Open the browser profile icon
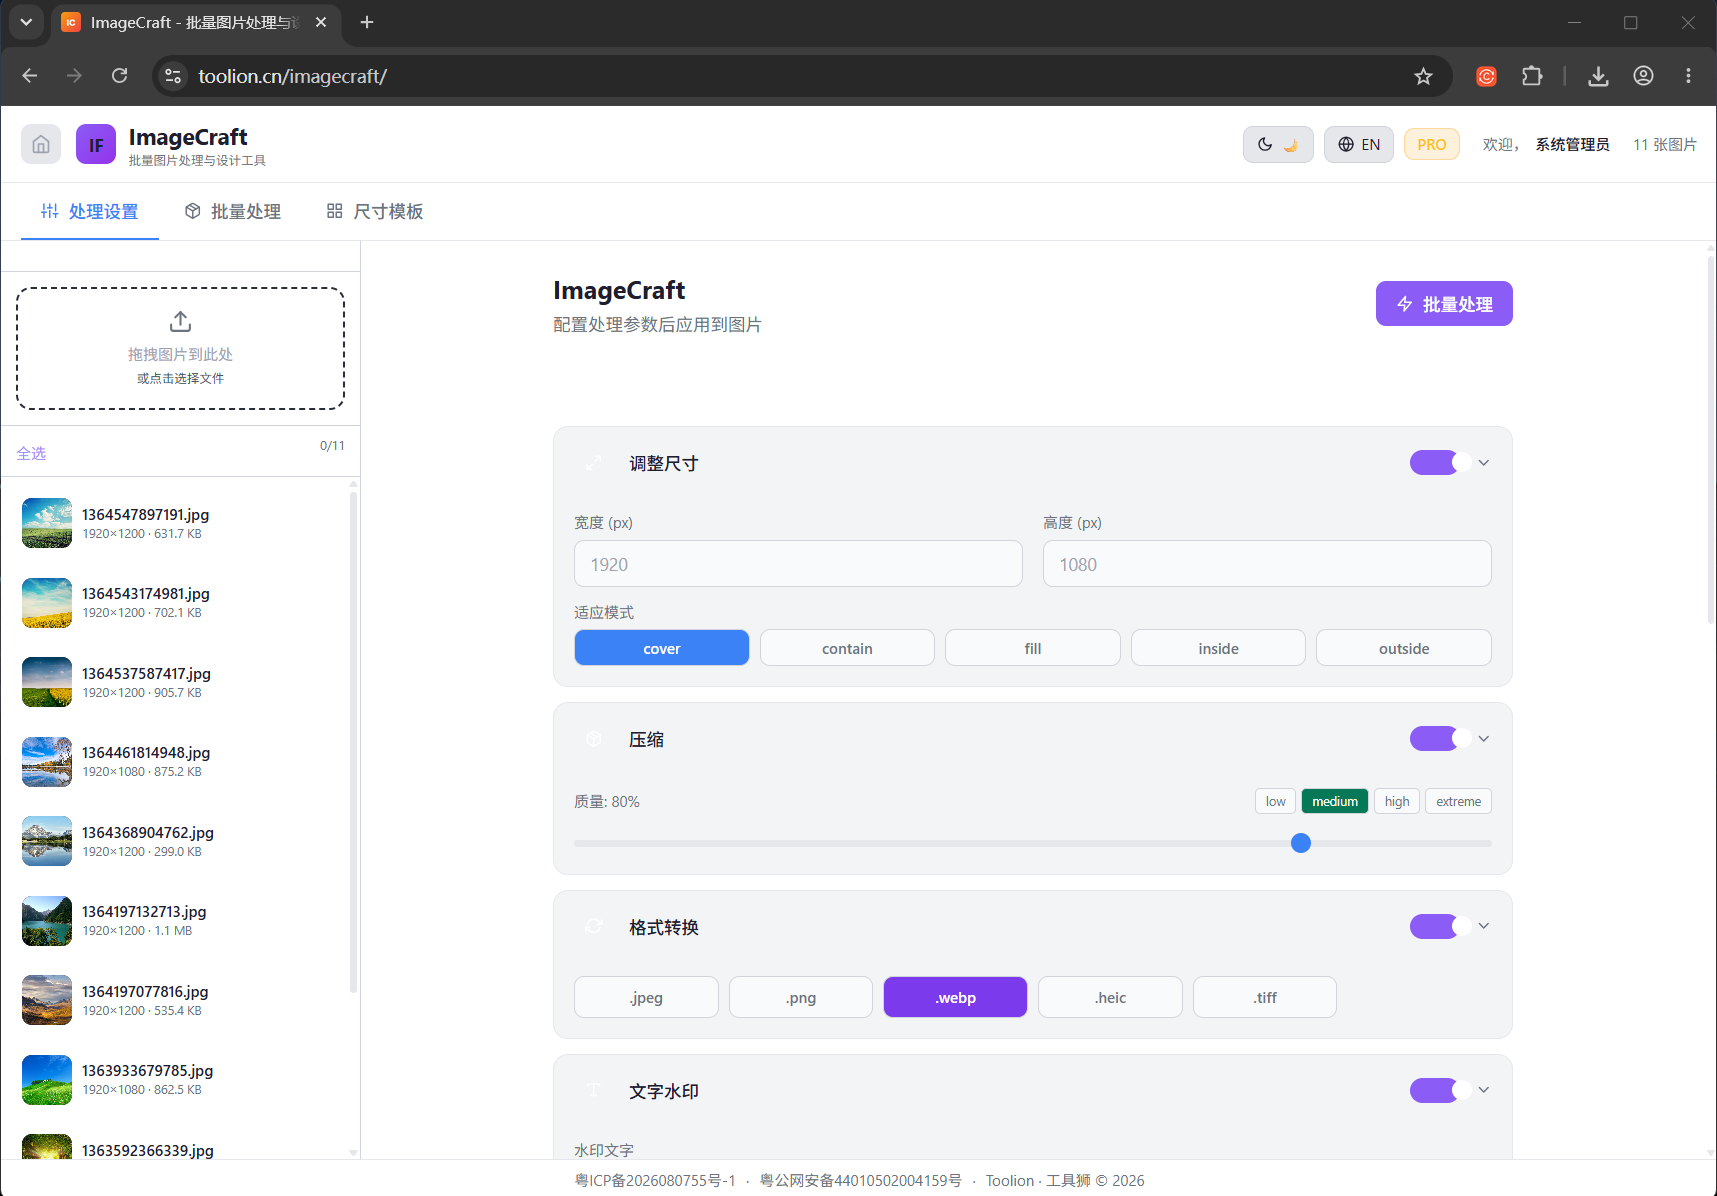The height and width of the screenshot is (1196, 1717). 1643,76
